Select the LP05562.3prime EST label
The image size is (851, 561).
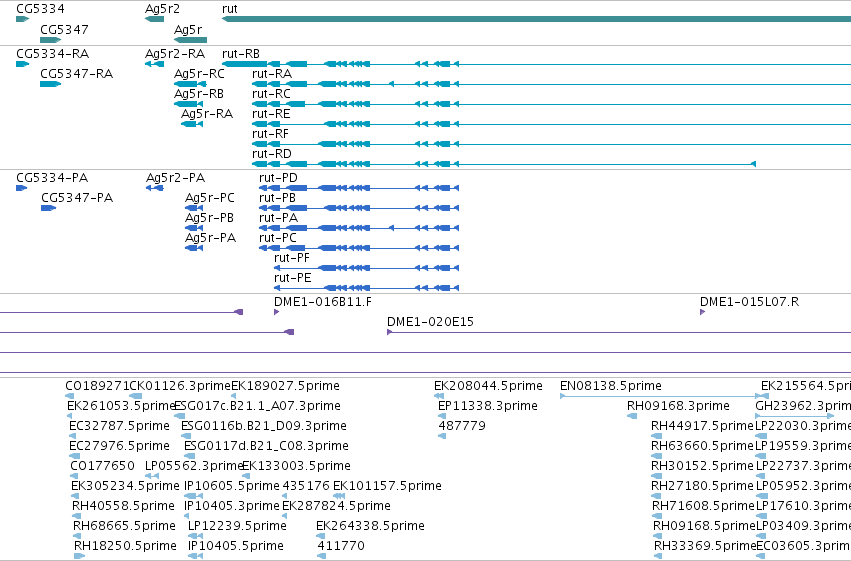pyautogui.click(x=194, y=467)
